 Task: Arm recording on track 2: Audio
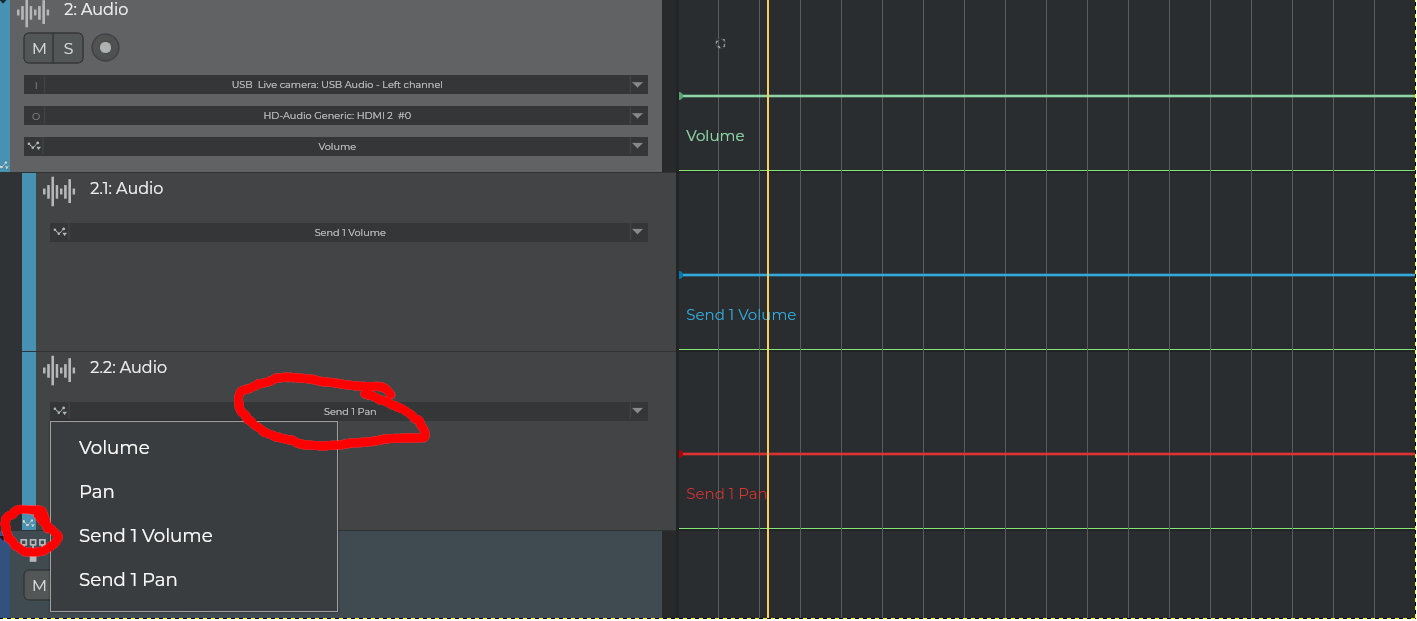coord(105,47)
